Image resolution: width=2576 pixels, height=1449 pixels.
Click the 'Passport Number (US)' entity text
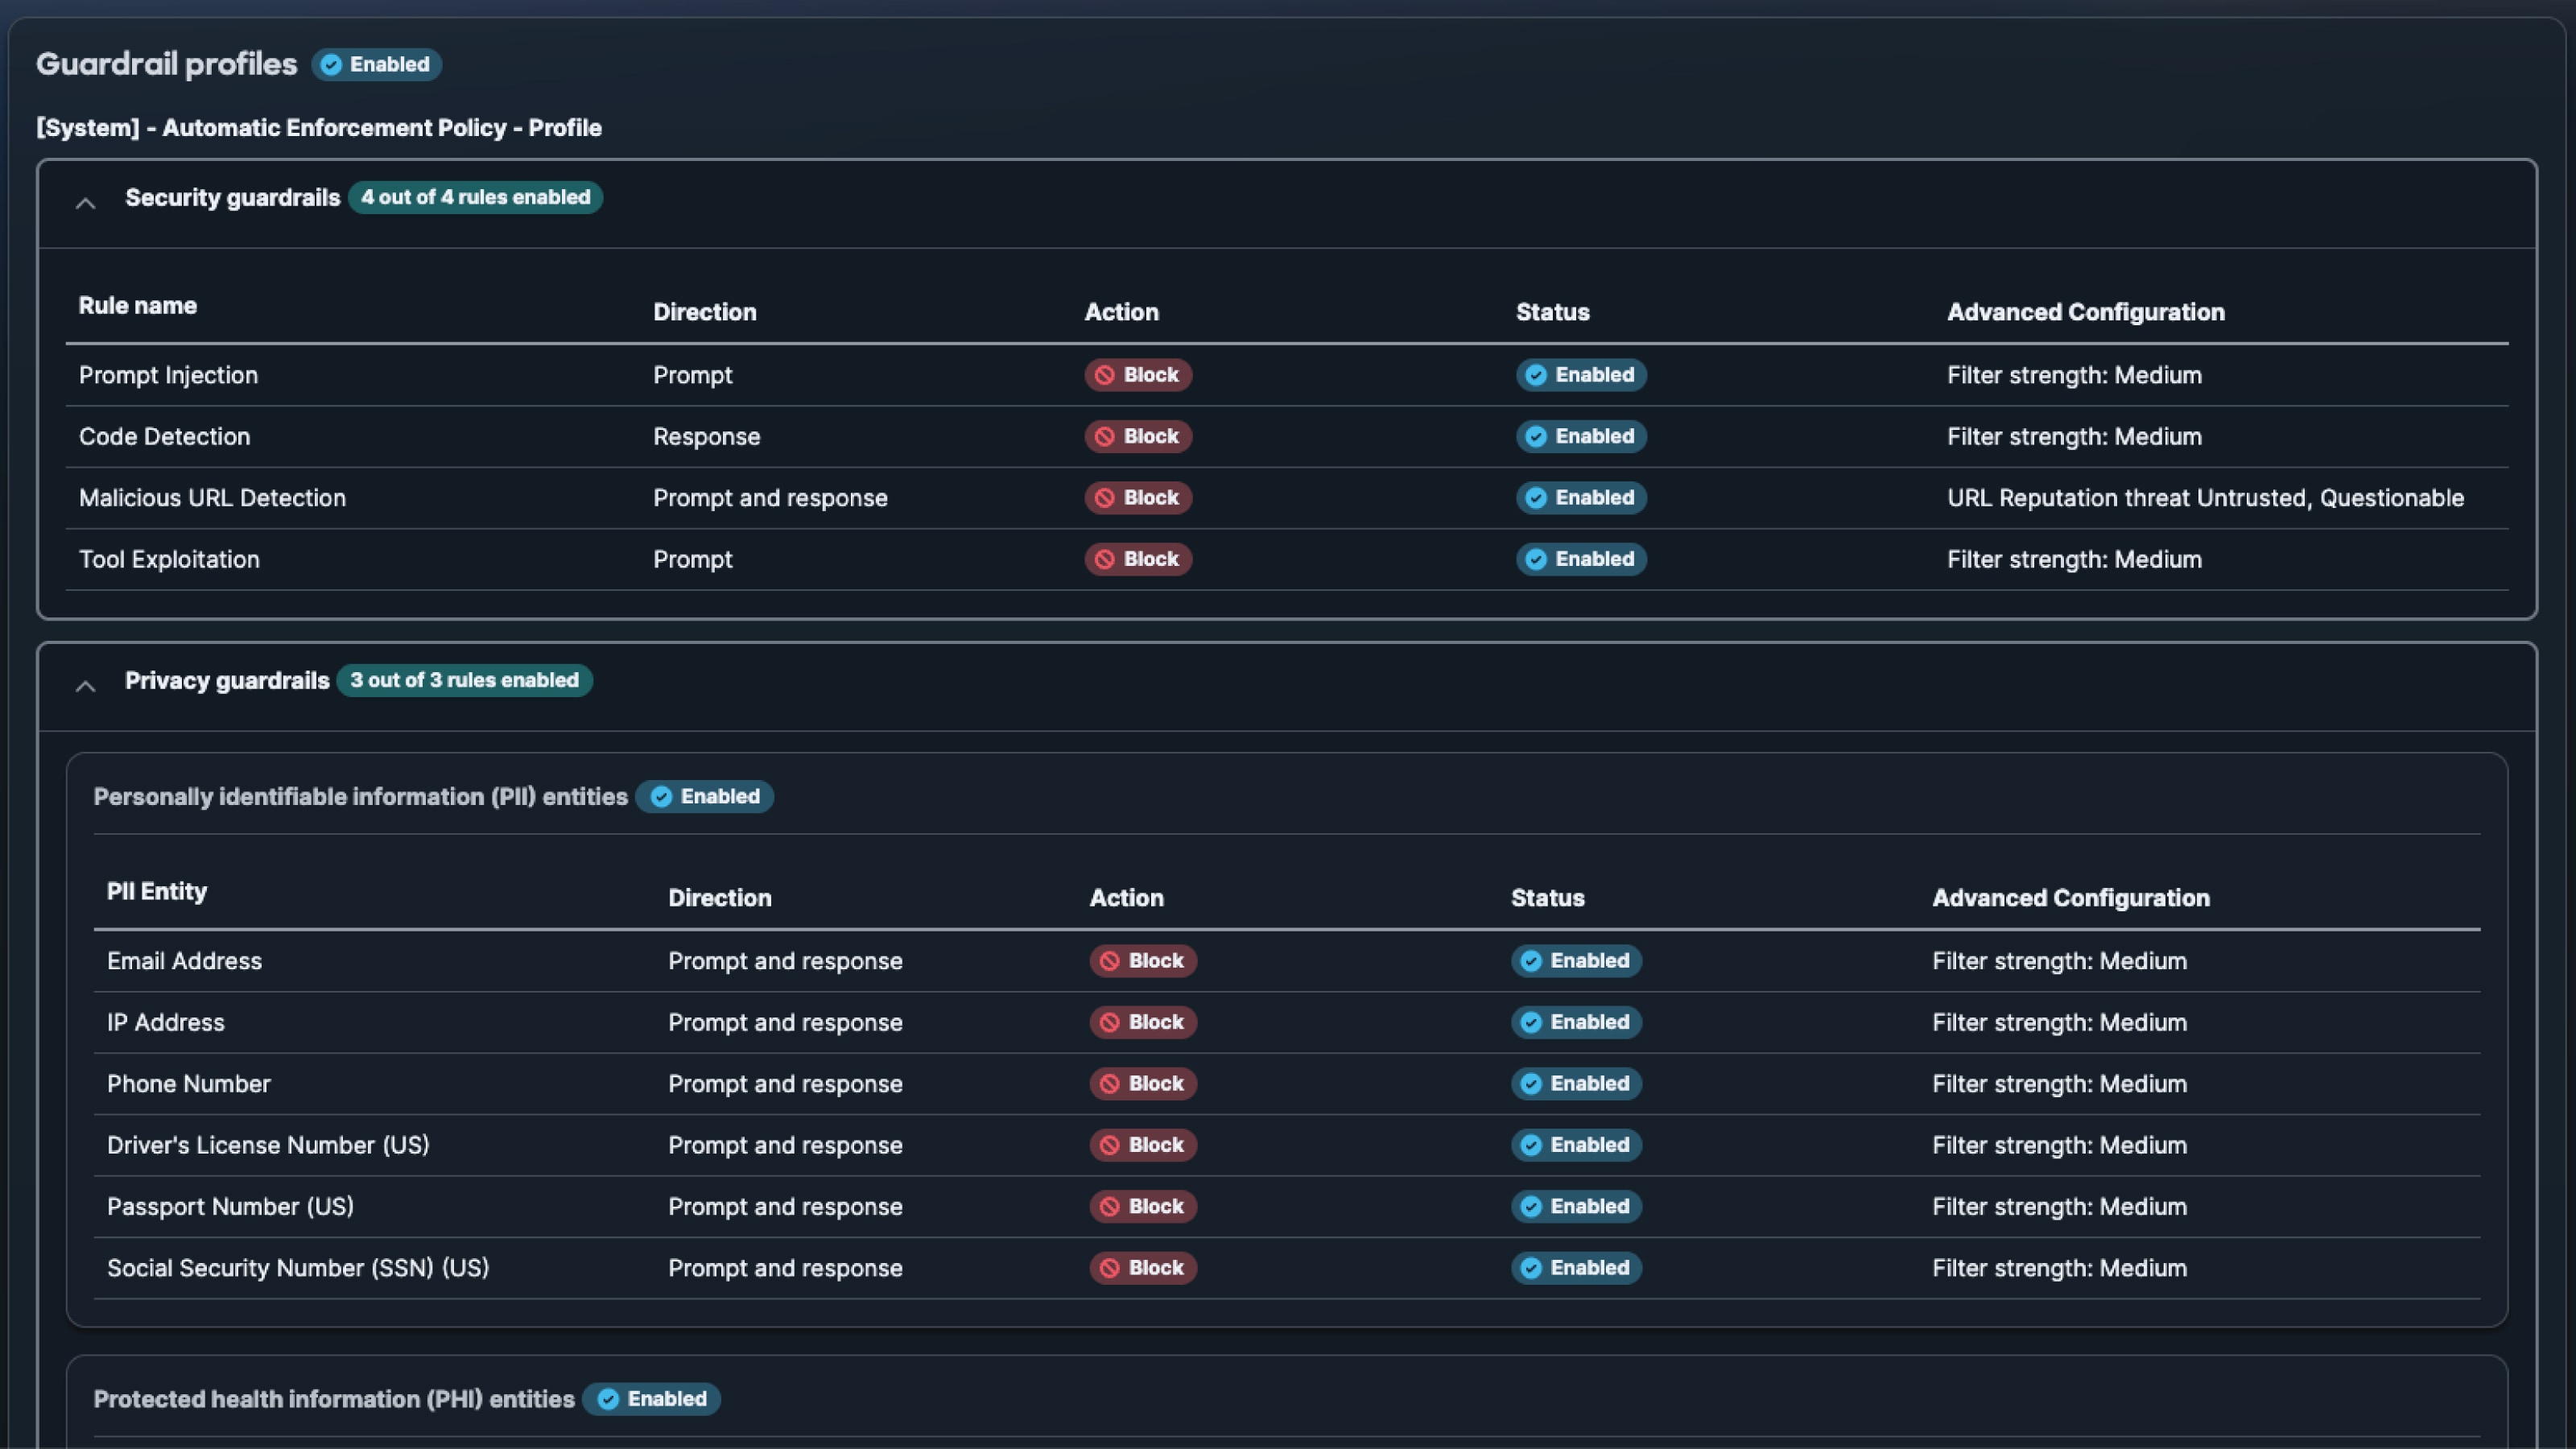(x=230, y=1207)
